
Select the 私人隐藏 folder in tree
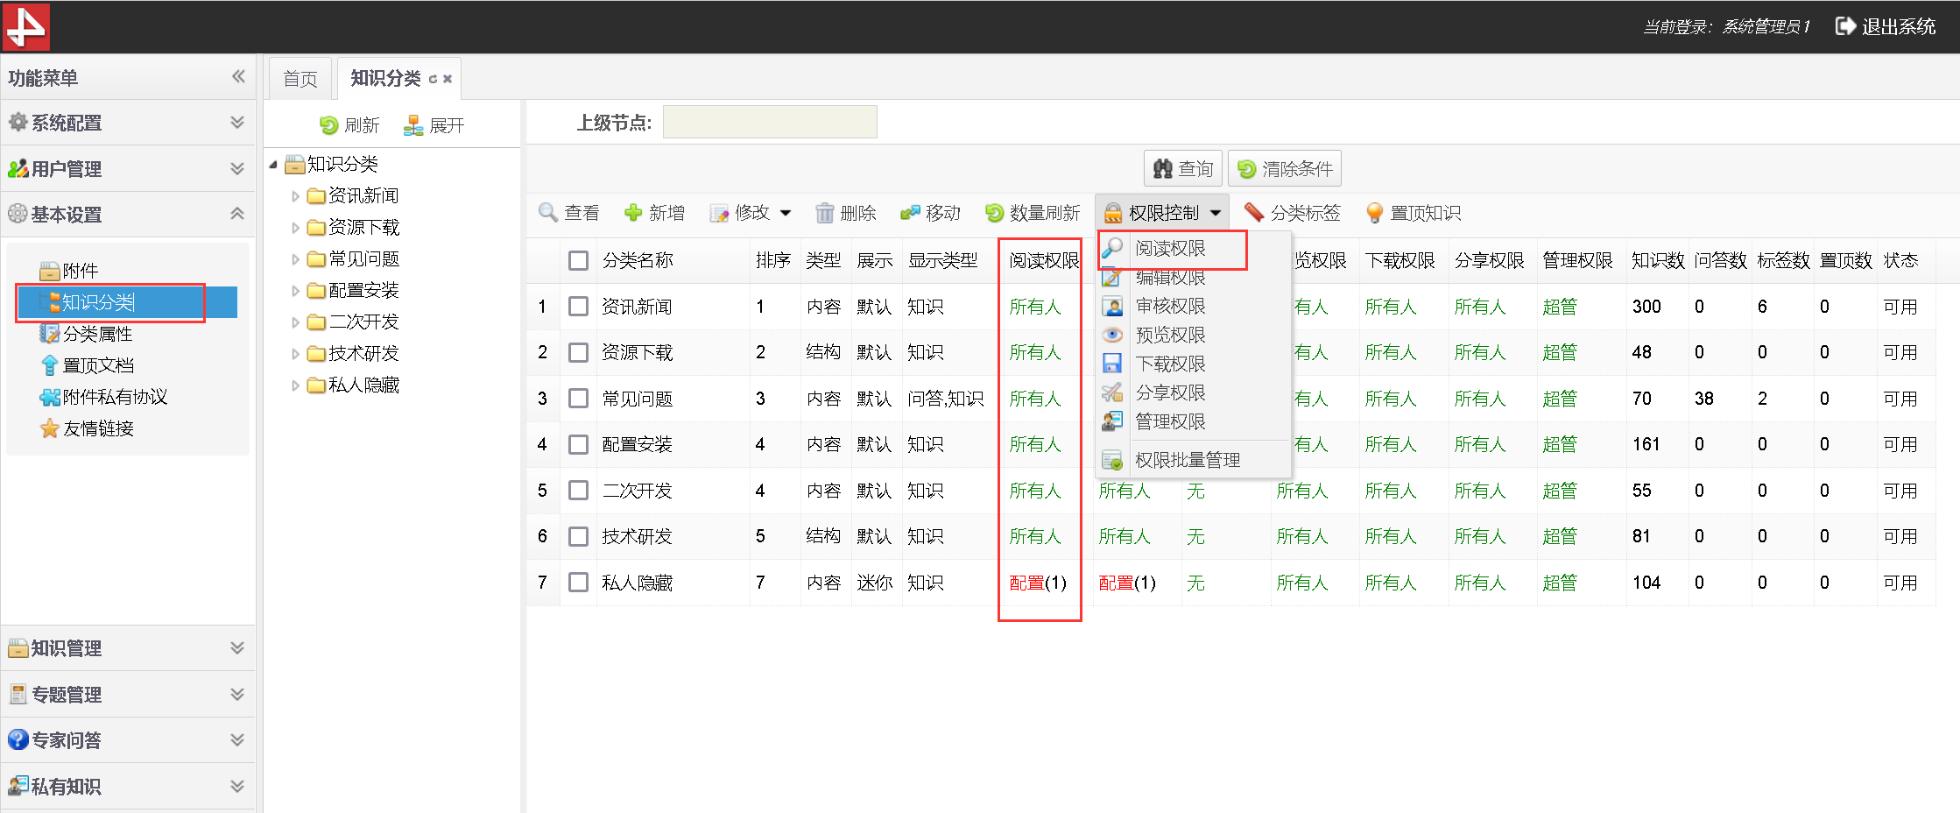(x=354, y=385)
